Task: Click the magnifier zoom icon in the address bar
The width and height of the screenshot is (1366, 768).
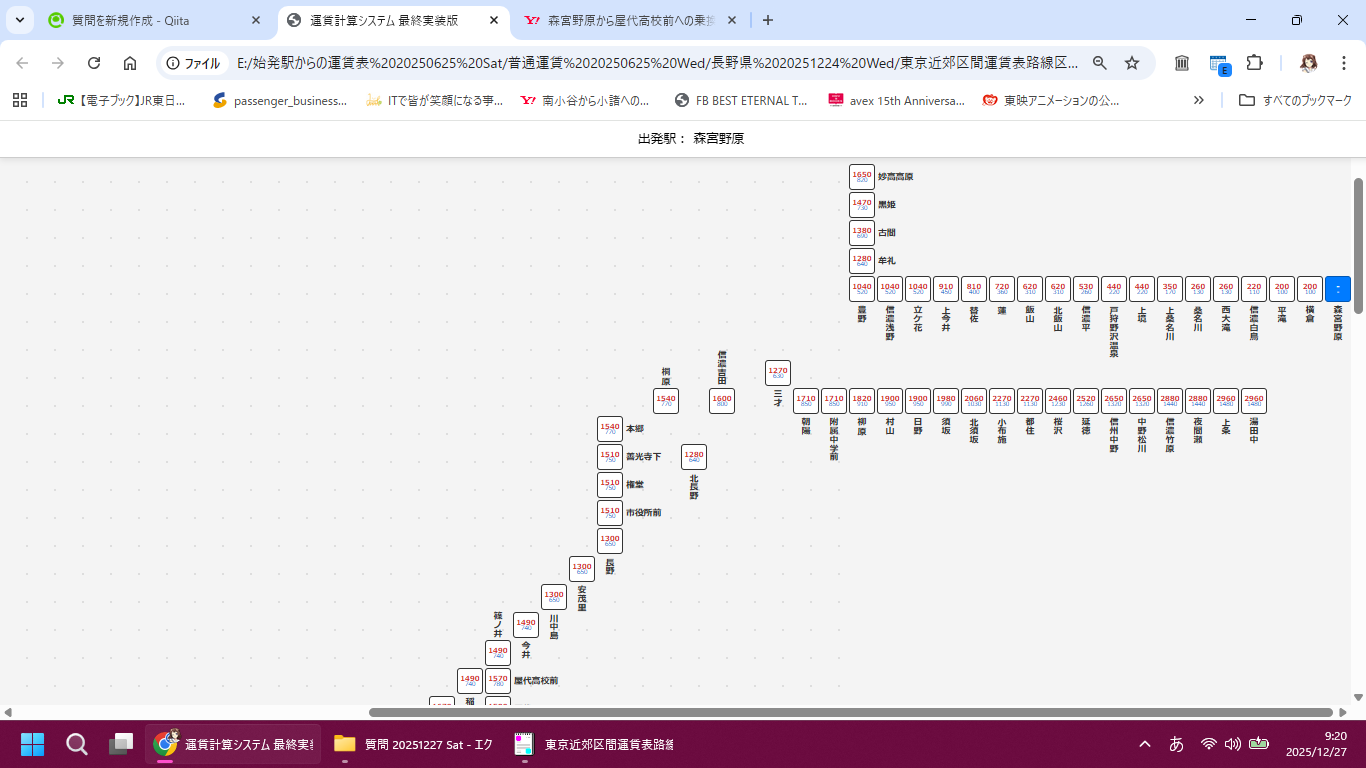Action: [x=1099, y=62]
